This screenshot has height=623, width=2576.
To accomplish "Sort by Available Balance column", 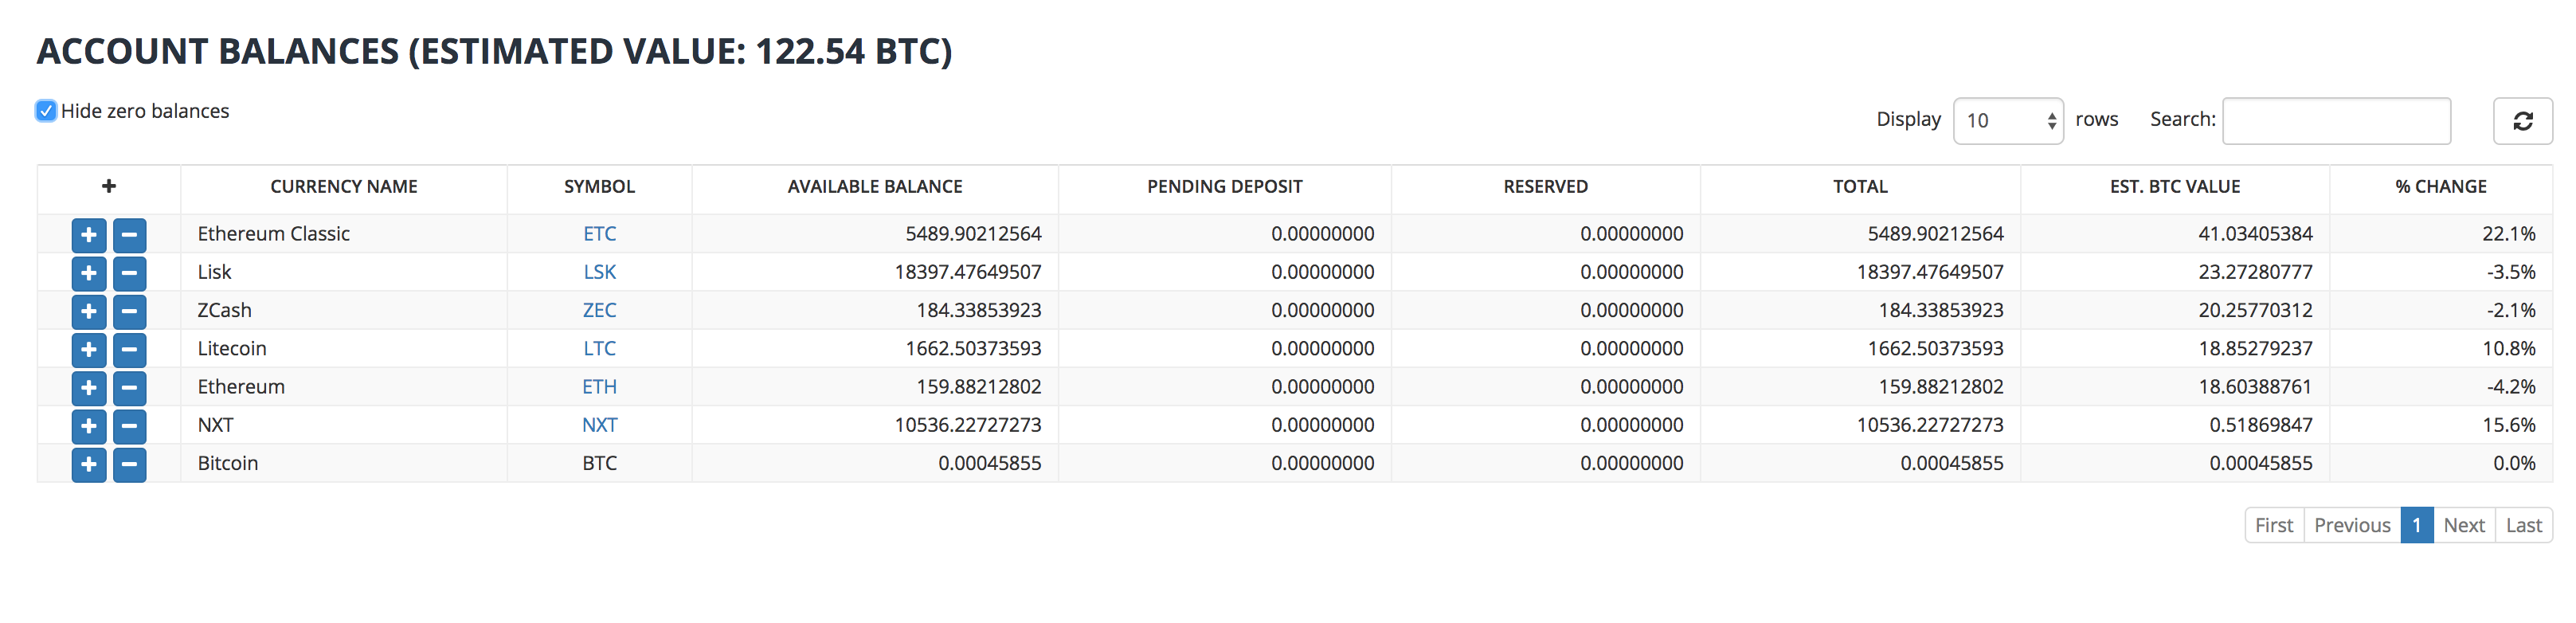I will [x=875, y=187].
